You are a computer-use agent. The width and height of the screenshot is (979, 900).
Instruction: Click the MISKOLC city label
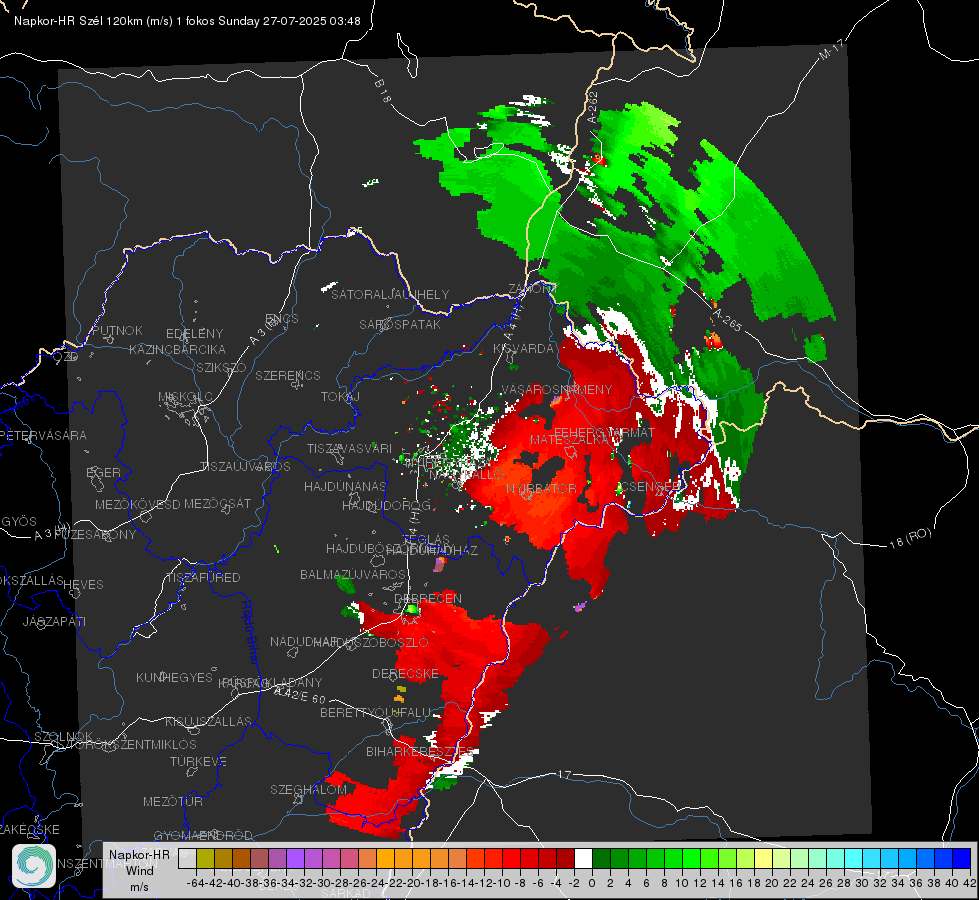pos(185,397)
